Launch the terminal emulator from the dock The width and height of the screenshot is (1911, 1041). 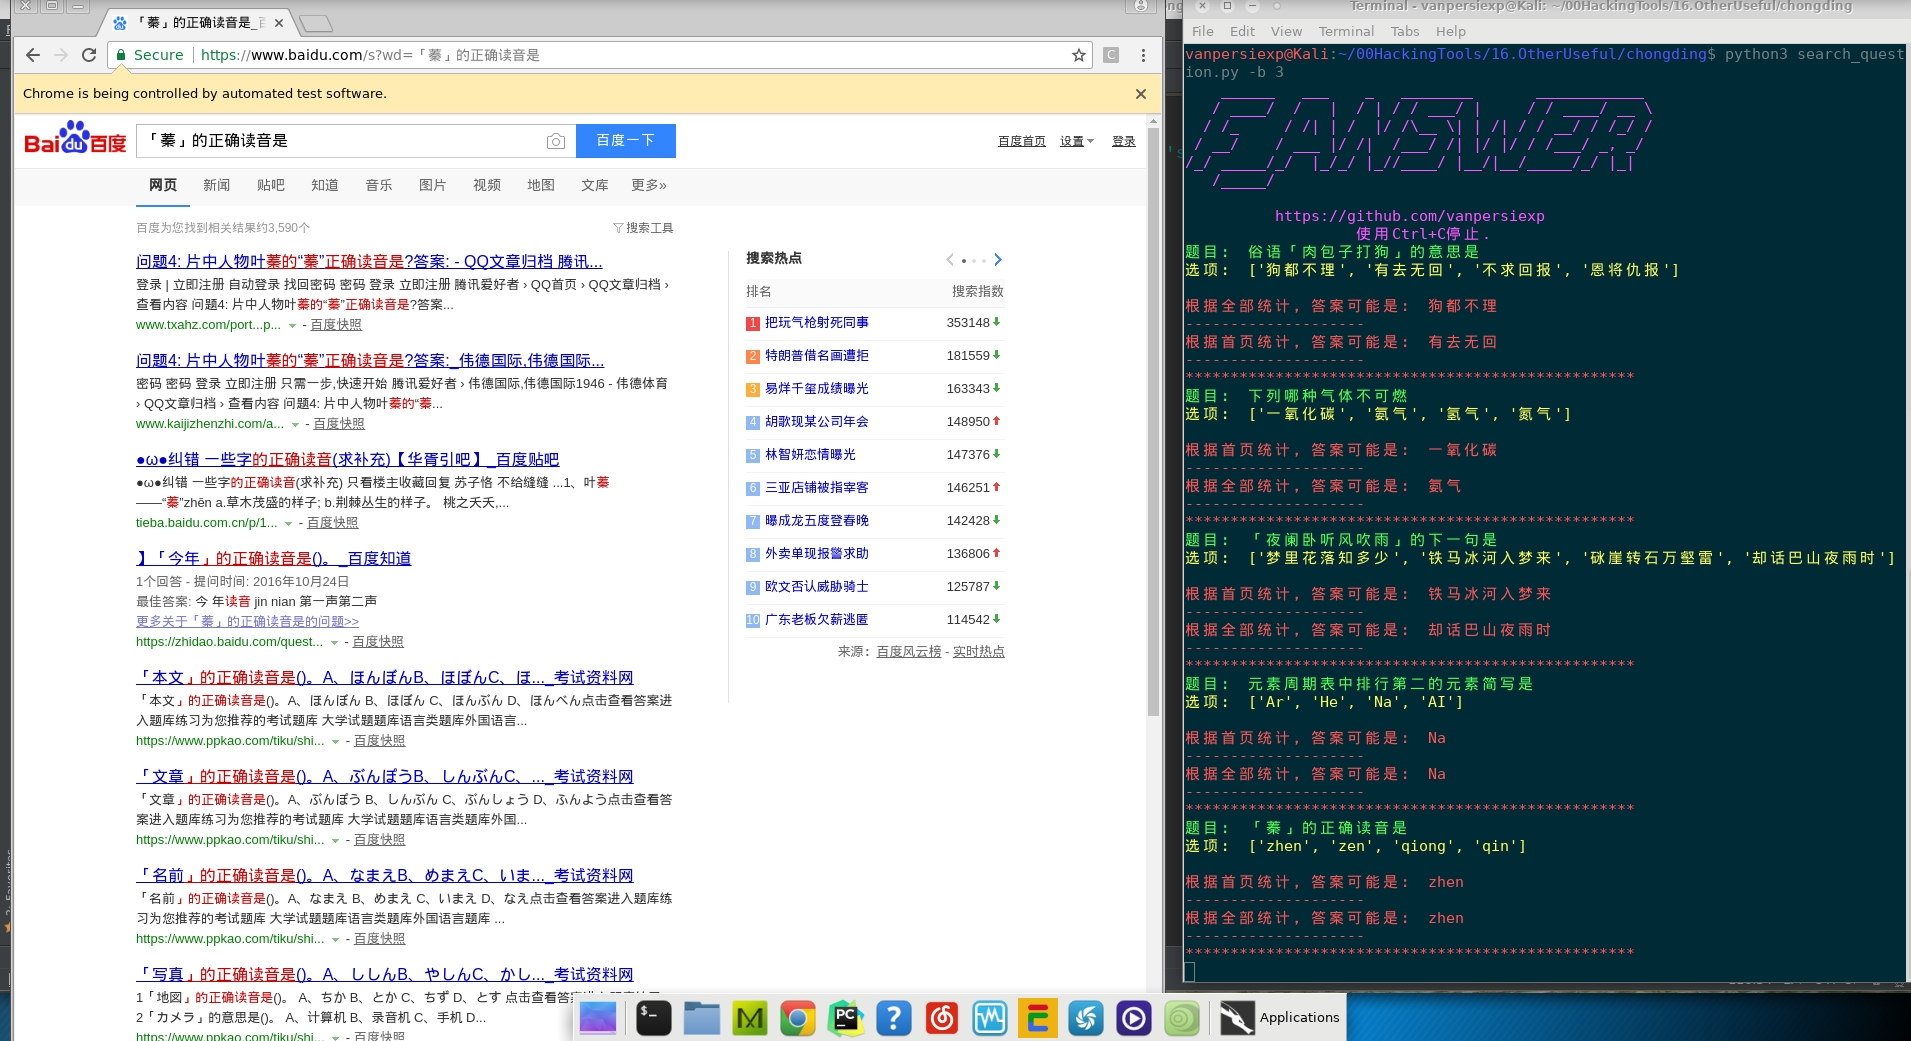click(x=654, y=1018)
